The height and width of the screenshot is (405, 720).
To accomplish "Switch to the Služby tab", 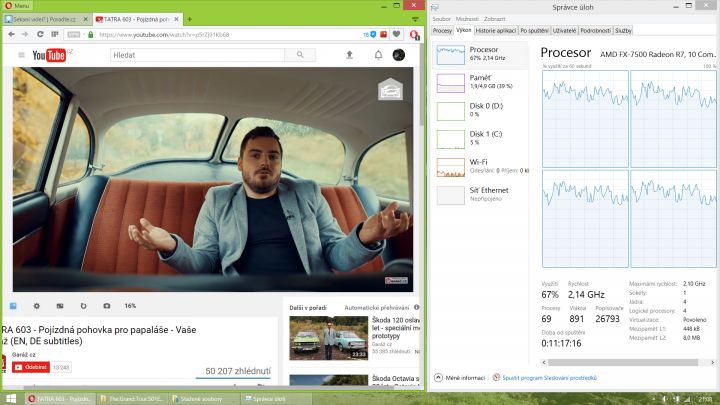I will pyautogui.click(x=623, y=31).
